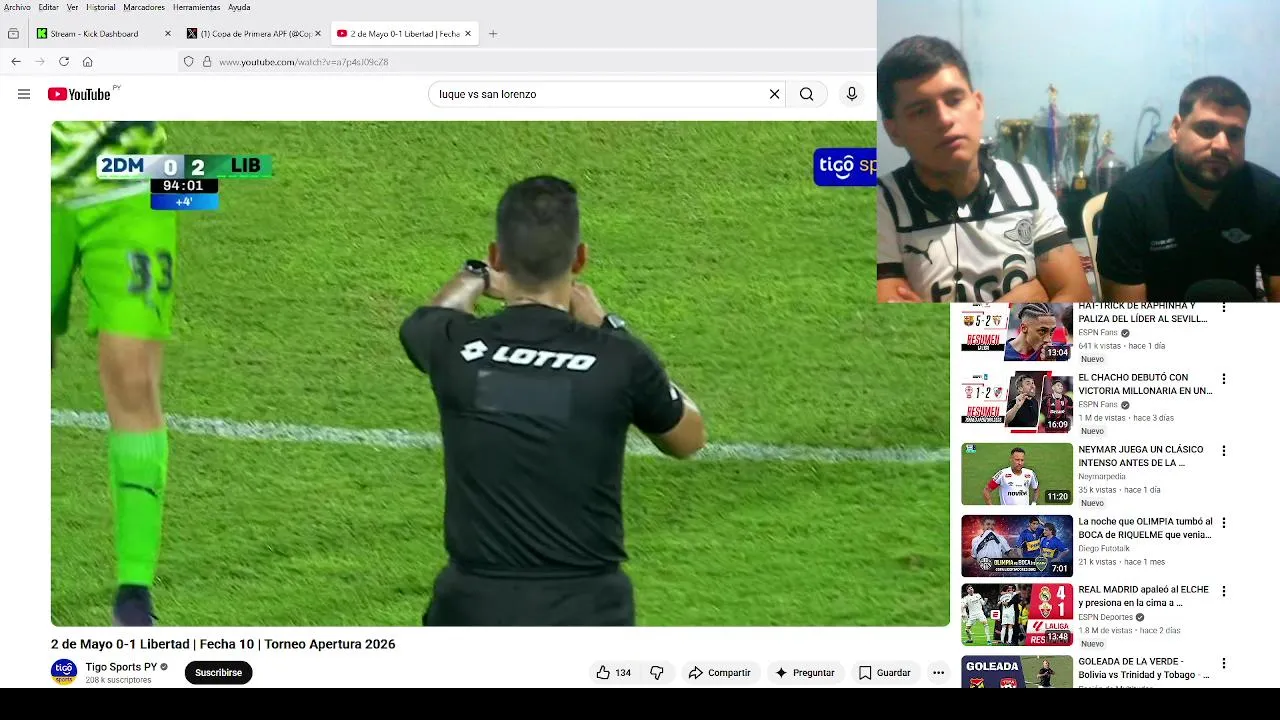This screenshot has width=1280, height=720.
Task: Close the 2 de Mayo 0-1 Libertad tab
Action: [467, 34]
